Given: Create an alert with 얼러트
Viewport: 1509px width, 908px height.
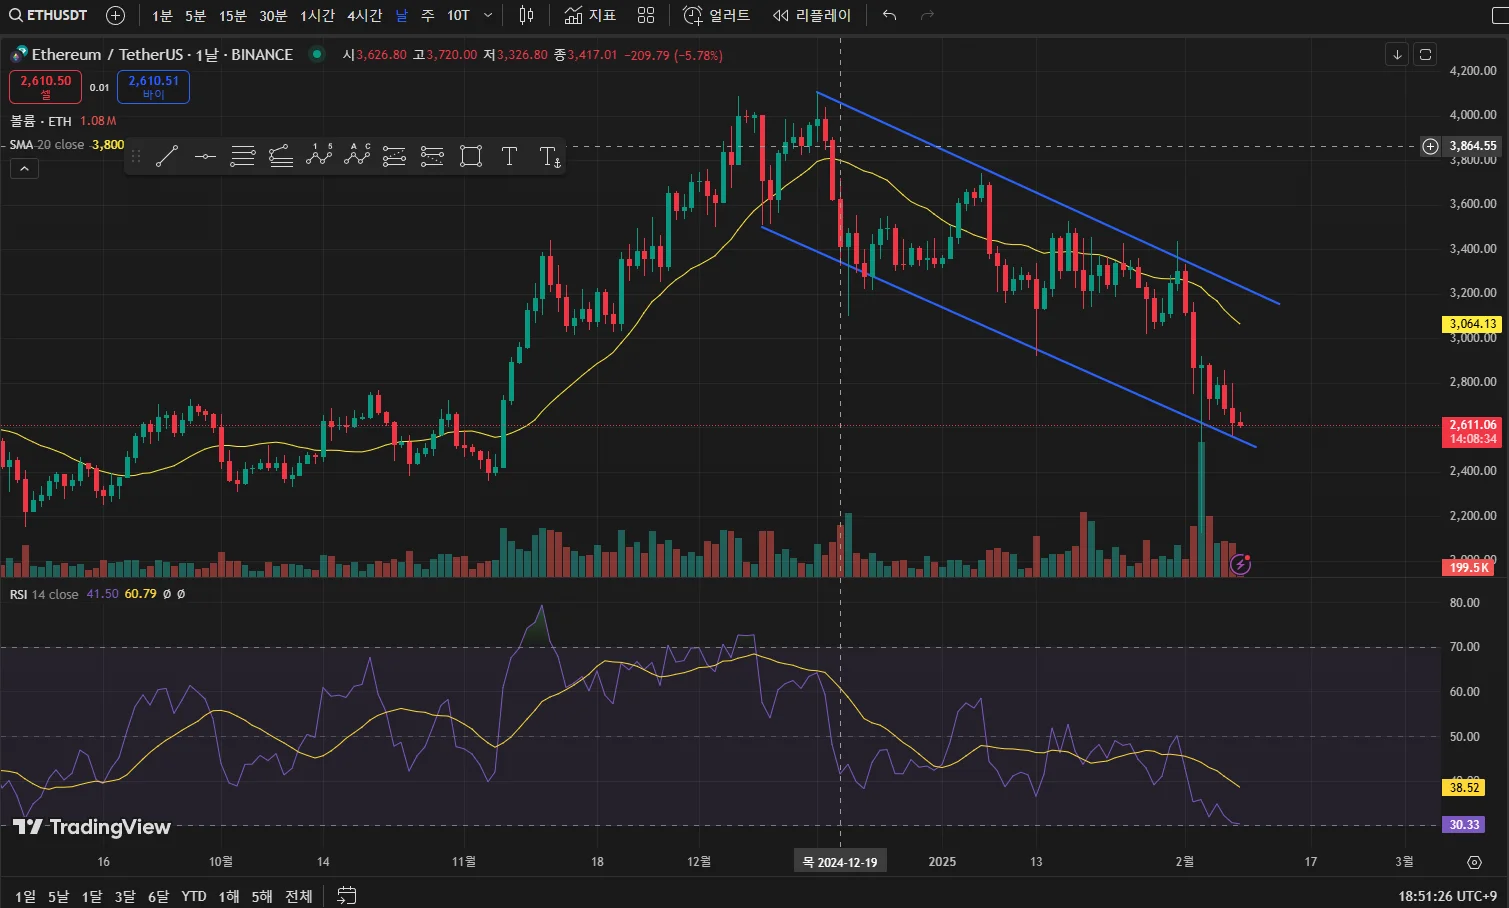Looking at the screenshot, I should (x=716, y=15).
